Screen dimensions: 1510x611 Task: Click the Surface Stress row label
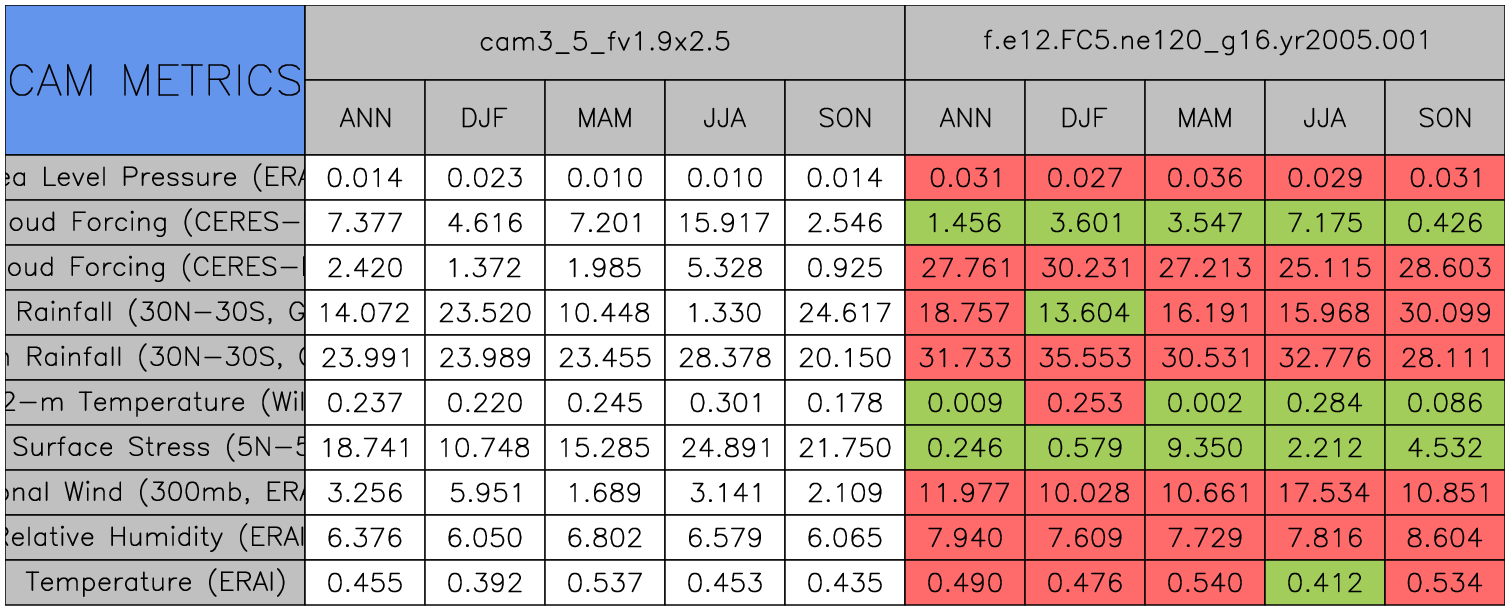pyautogui.click(x=154, y=448)
